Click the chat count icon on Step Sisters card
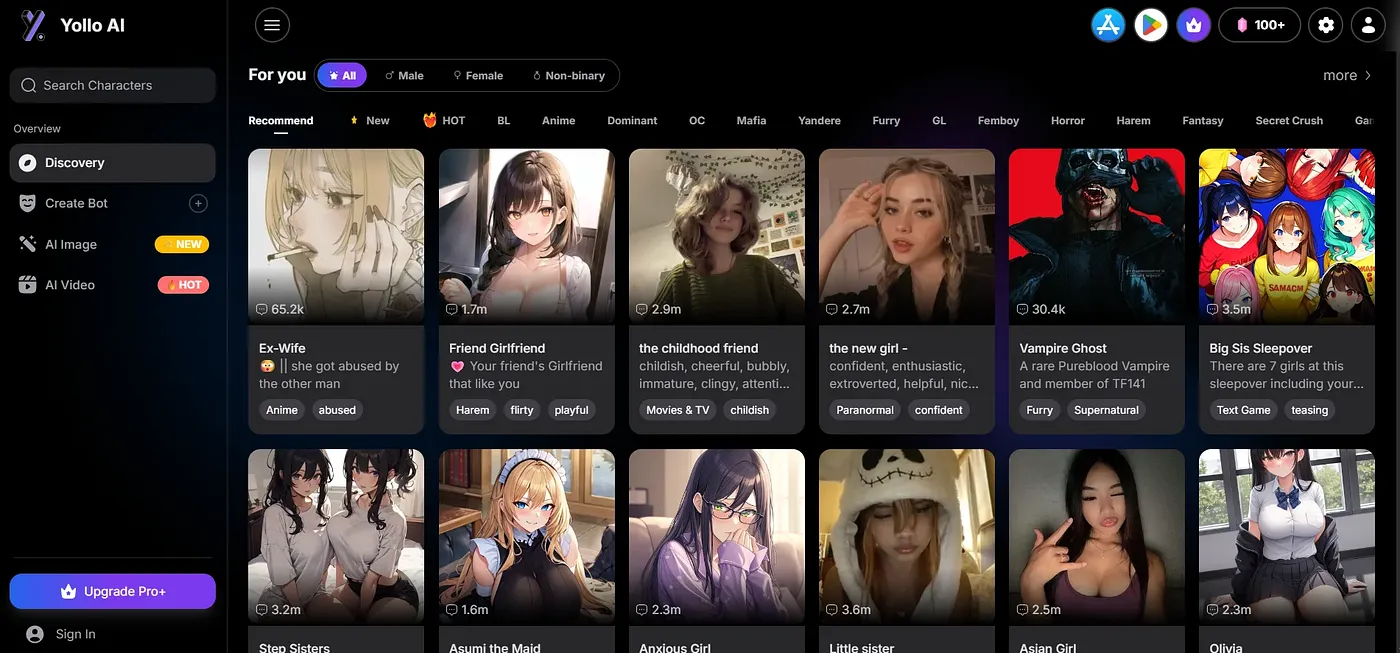This screenshot has width=1400, height=653. tap(261, 609)
